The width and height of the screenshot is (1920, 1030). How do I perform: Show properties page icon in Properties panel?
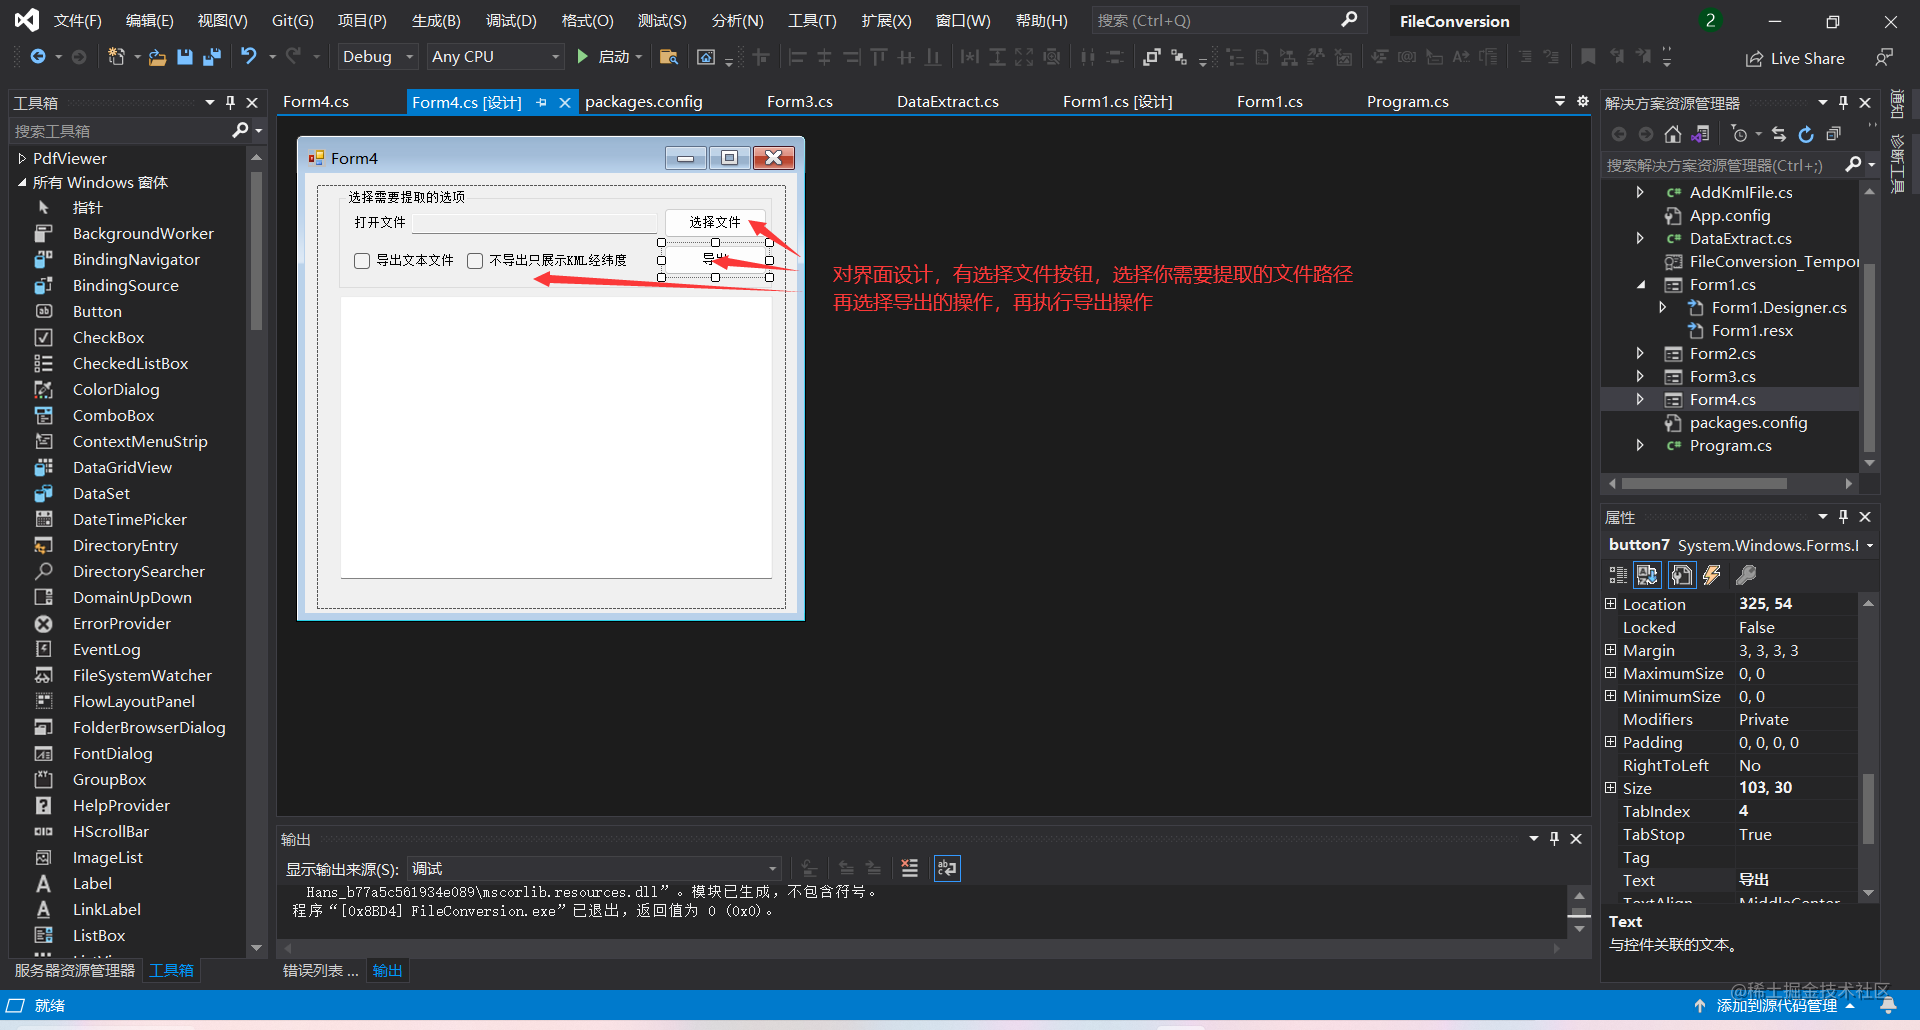point(1682,575)
